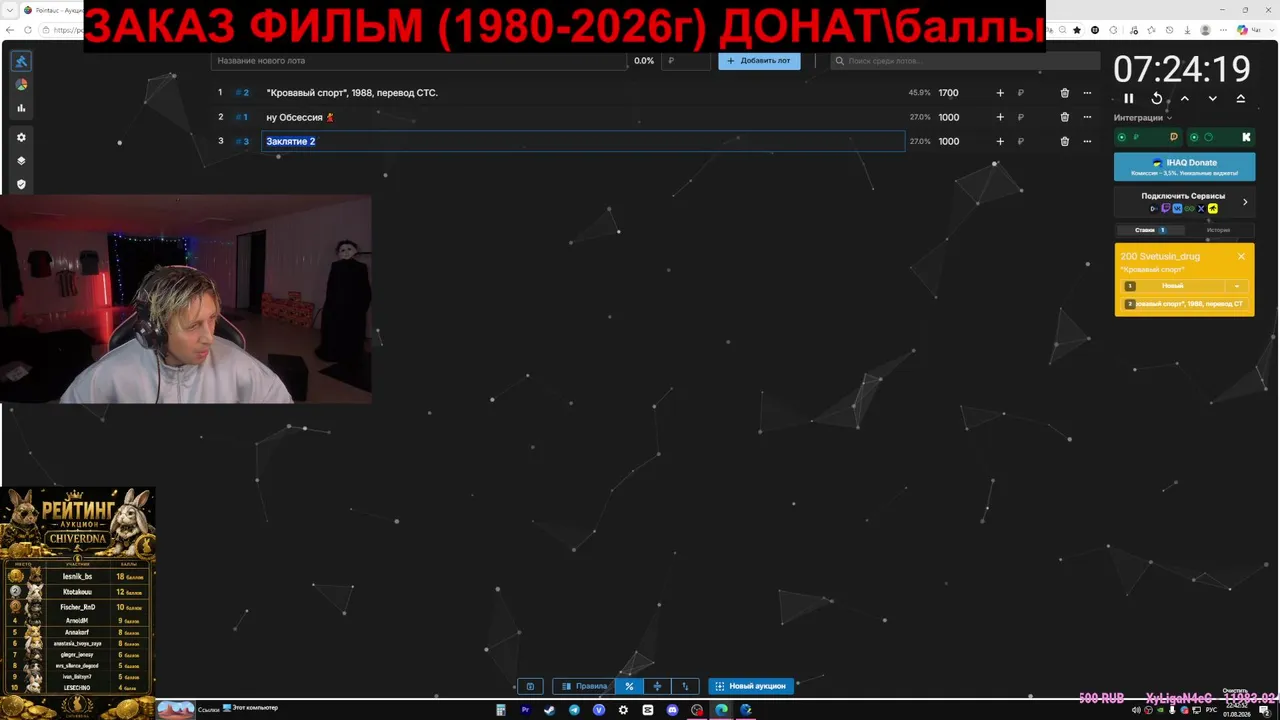Open the IHAQ Donate banner
Screen dimensions: 1280x720
tap(1185, 167)
